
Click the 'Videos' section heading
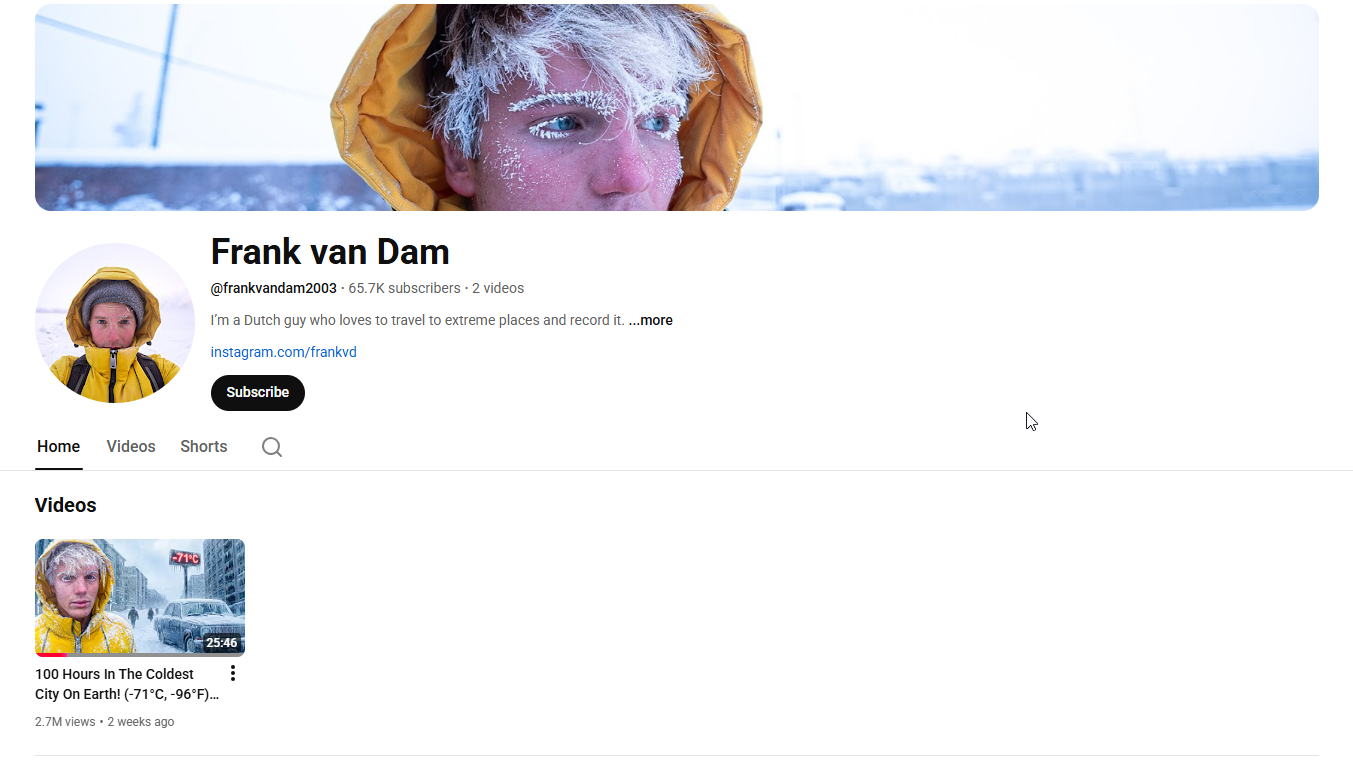(x=66, y=505)
